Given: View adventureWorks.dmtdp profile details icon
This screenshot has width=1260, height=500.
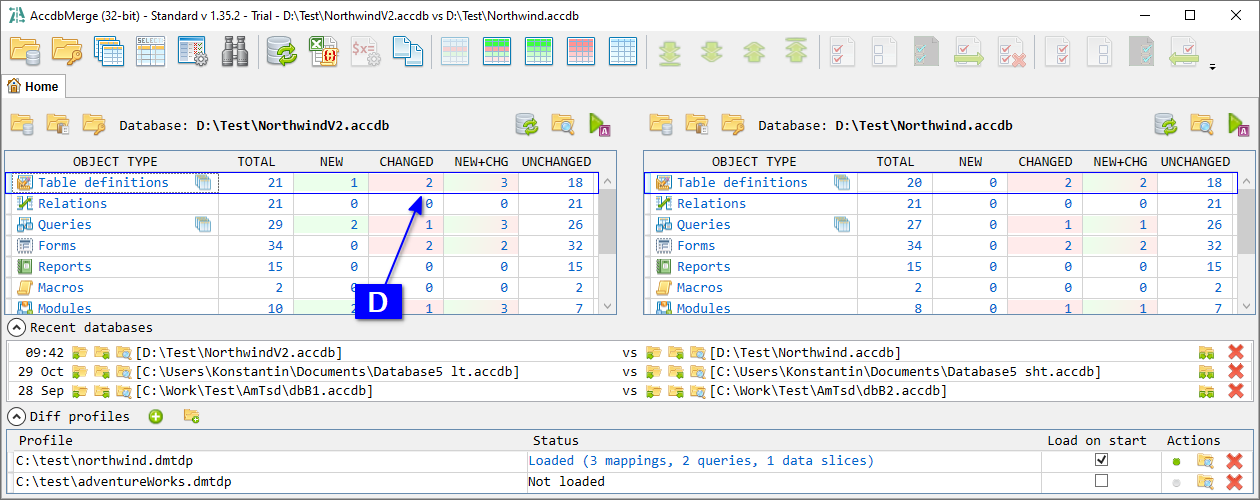Looking at the screenshot, I should (x=1206, y=482).
